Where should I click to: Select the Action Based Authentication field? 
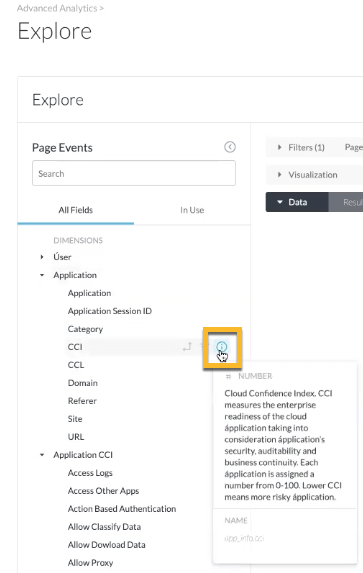click(122, 509)
